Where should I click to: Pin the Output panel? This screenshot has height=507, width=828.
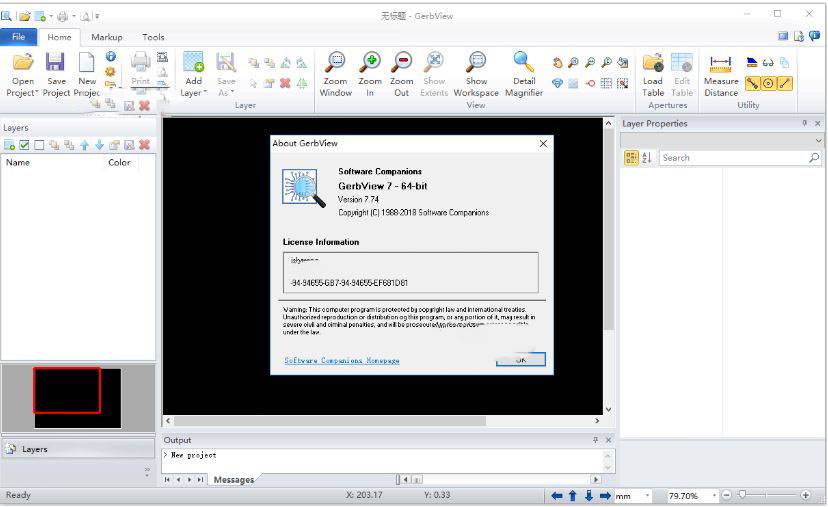click(595, 440)
